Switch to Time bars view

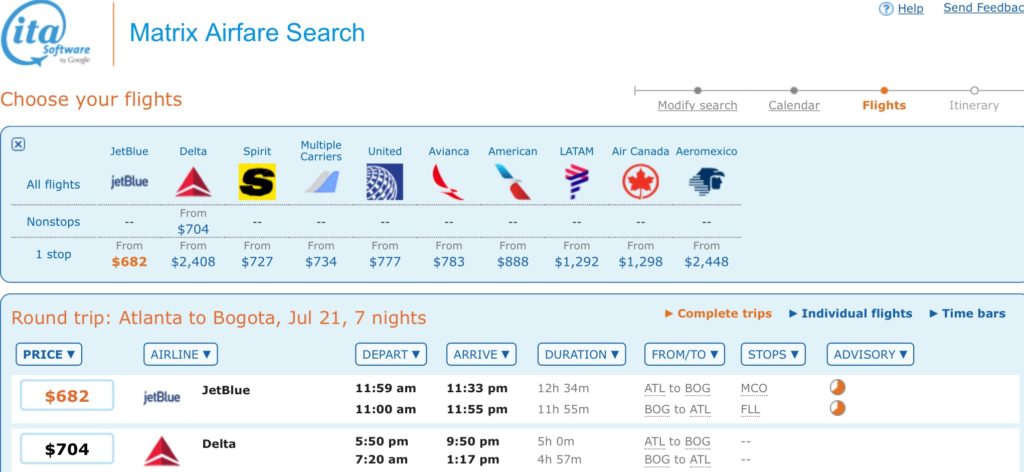pos(967,313)
